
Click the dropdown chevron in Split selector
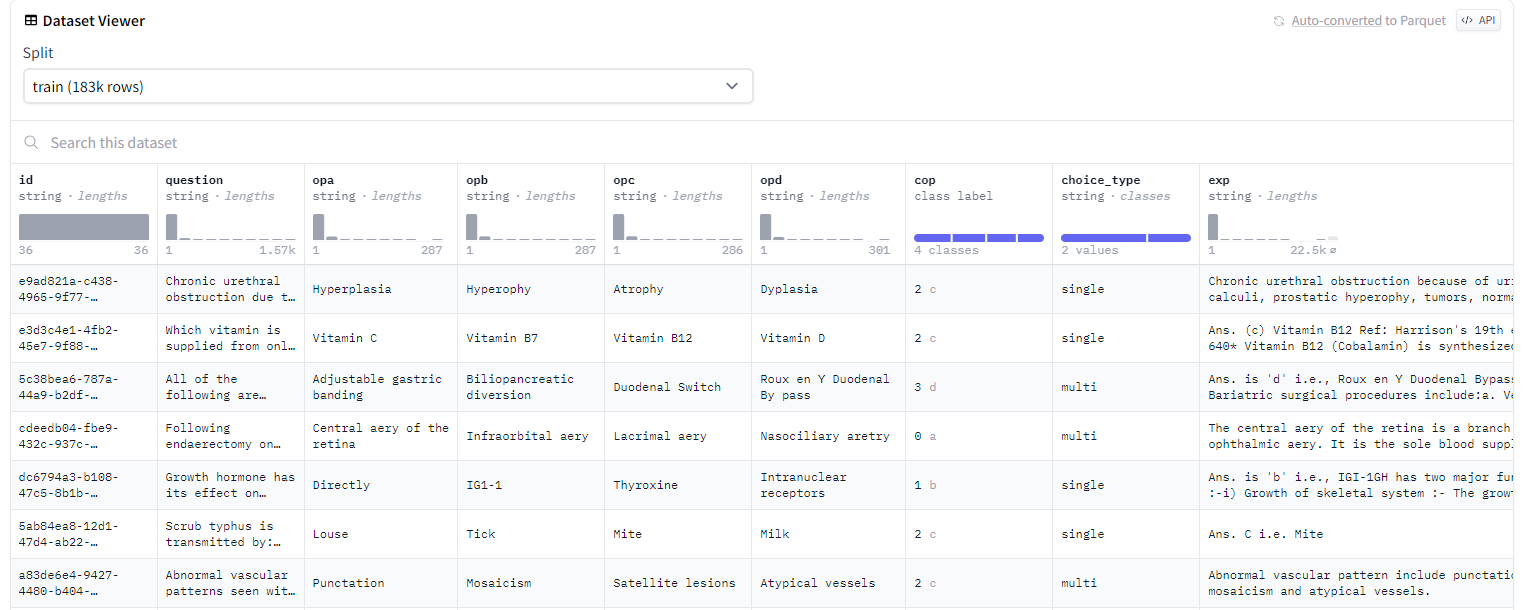[x=731, y=87]
